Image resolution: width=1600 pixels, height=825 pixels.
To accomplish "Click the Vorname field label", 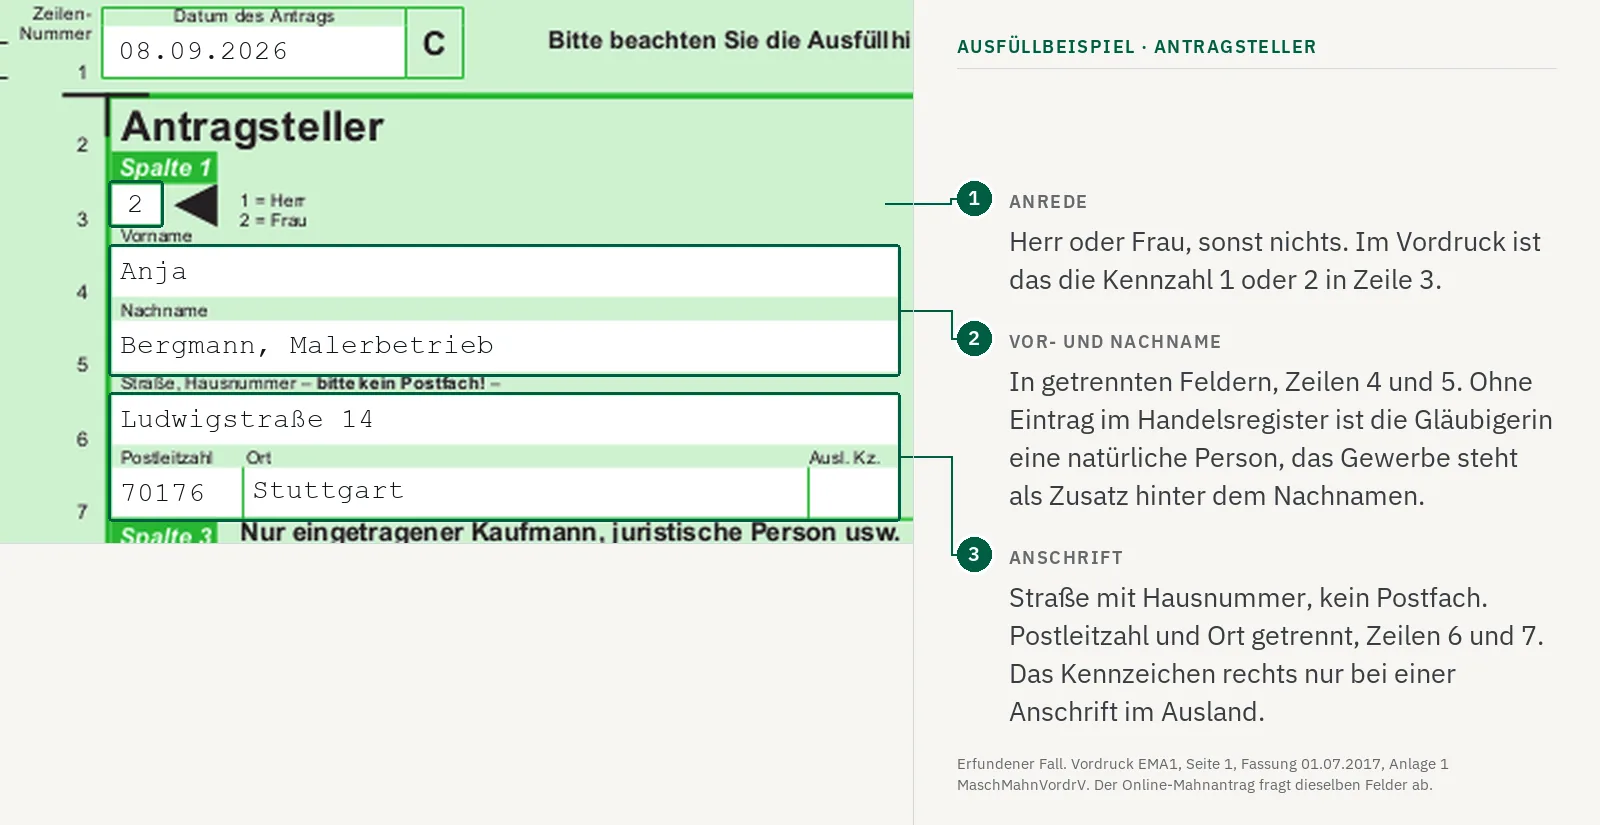I will coord(156,236).
